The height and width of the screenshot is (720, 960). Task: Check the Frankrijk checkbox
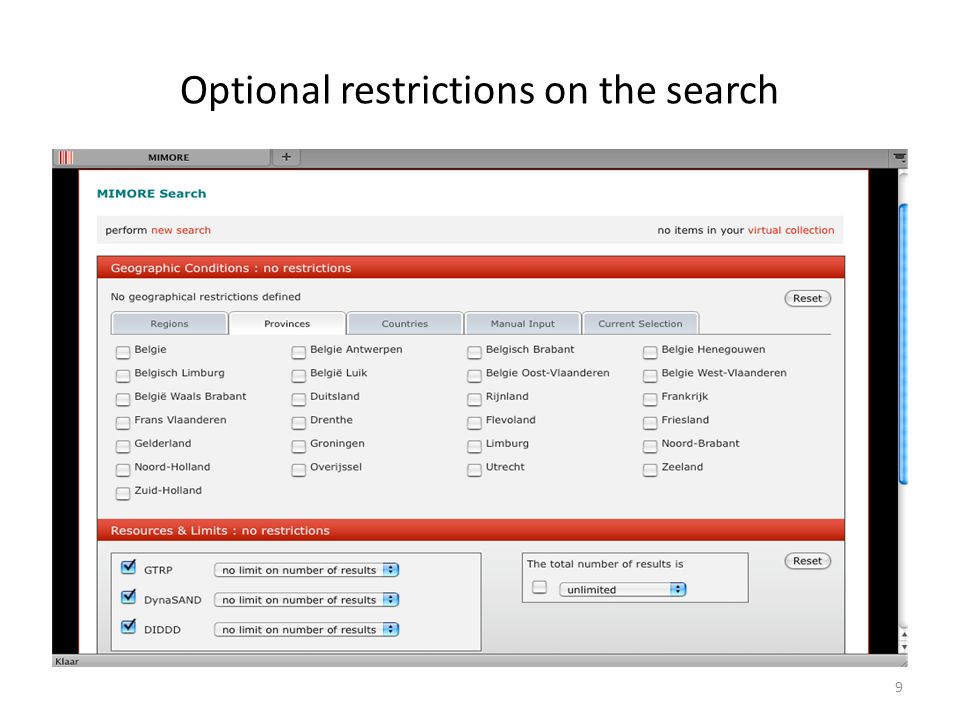650,399
